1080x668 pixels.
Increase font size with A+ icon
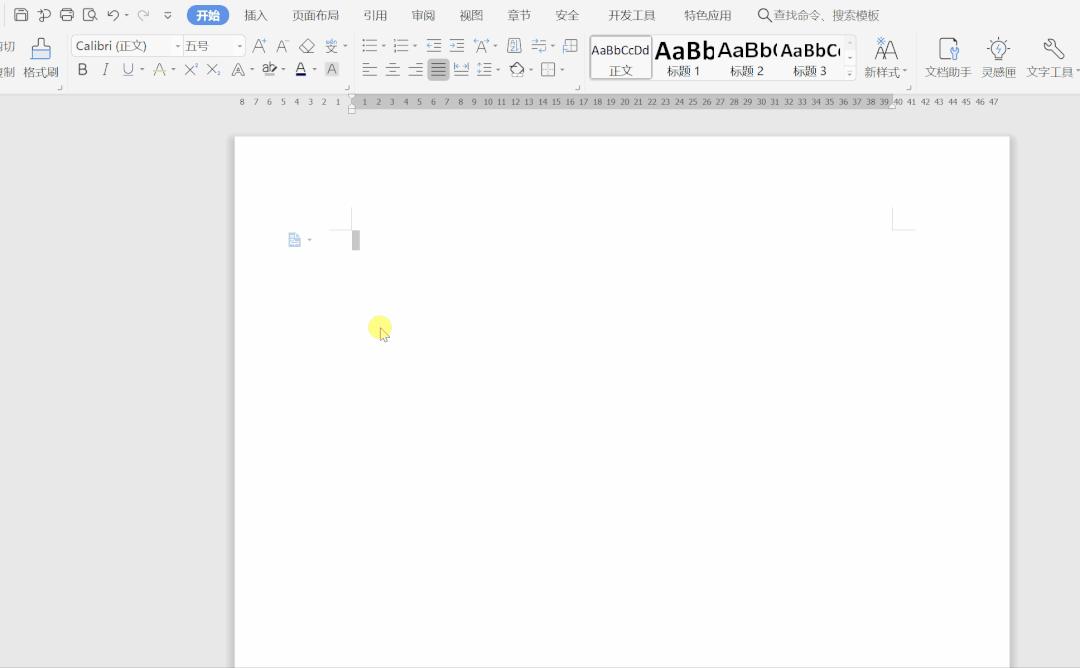tap(259, 46)
